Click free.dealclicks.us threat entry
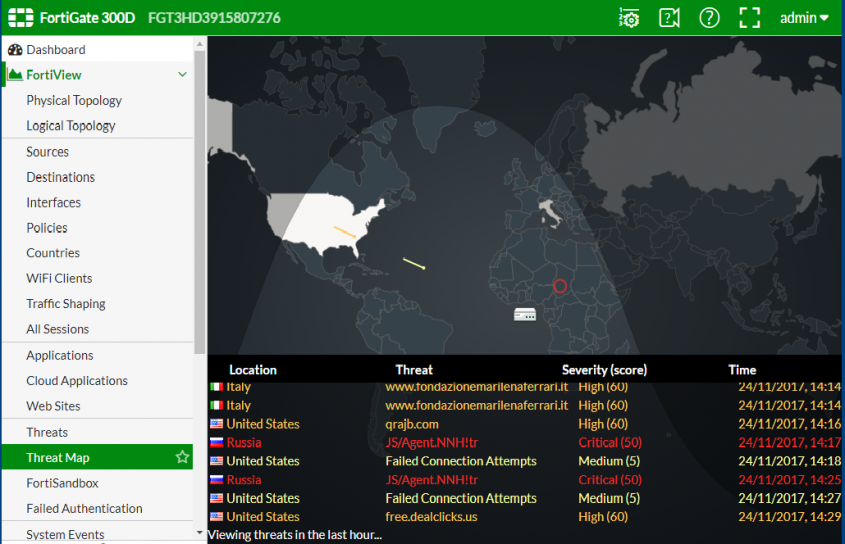 click(x=431, y=517)
